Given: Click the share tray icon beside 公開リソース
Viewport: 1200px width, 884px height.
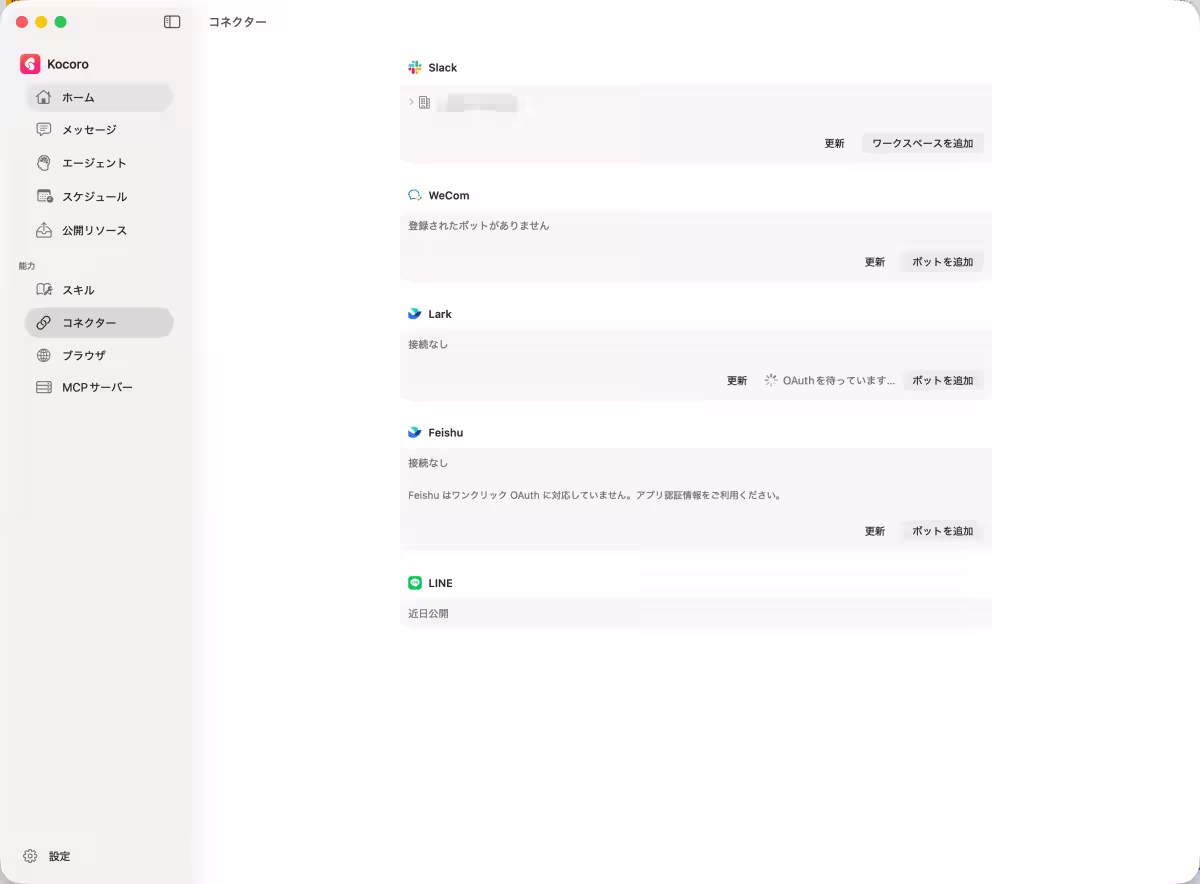Looking at the screenshot, I should [44, 230].
